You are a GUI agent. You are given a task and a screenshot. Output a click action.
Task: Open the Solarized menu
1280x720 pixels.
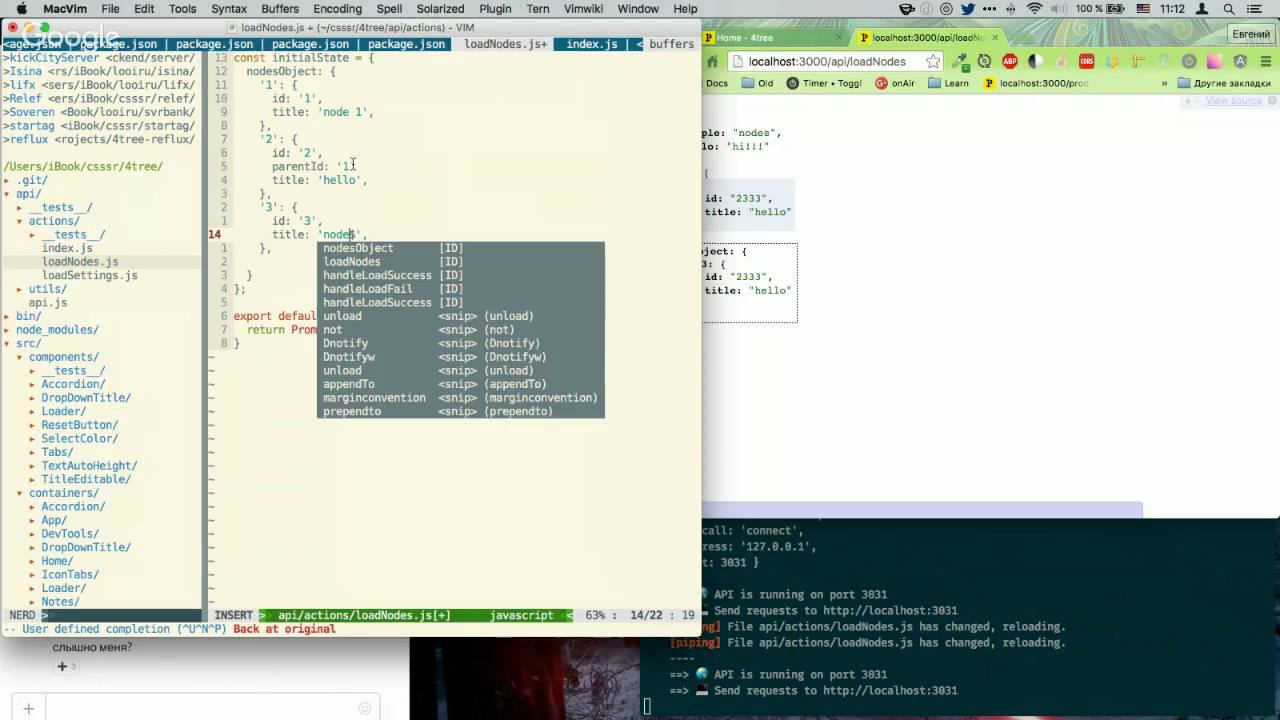(441, 9)
